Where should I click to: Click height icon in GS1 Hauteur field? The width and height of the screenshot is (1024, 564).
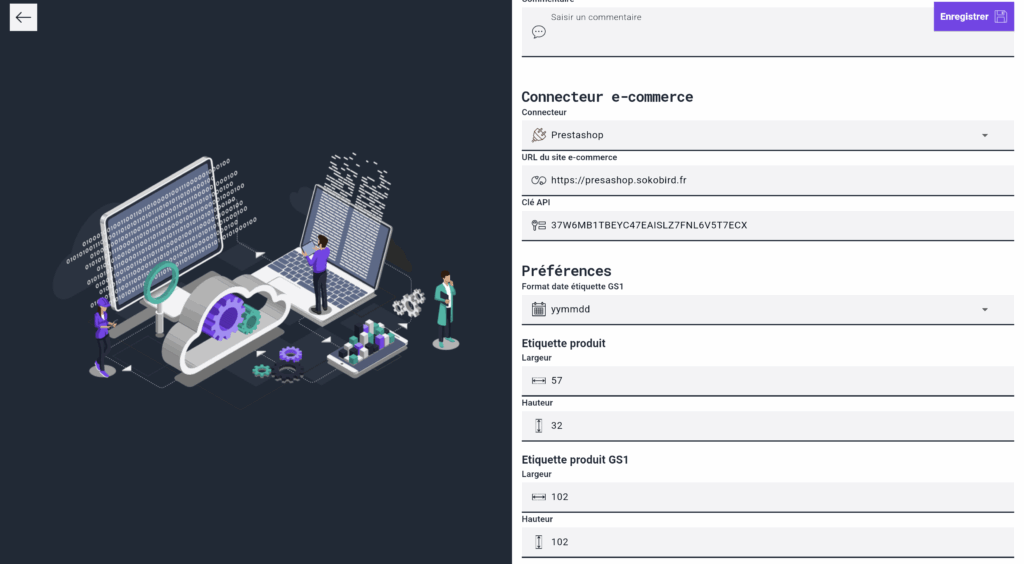pyautogui.click(x=539, y=542)
